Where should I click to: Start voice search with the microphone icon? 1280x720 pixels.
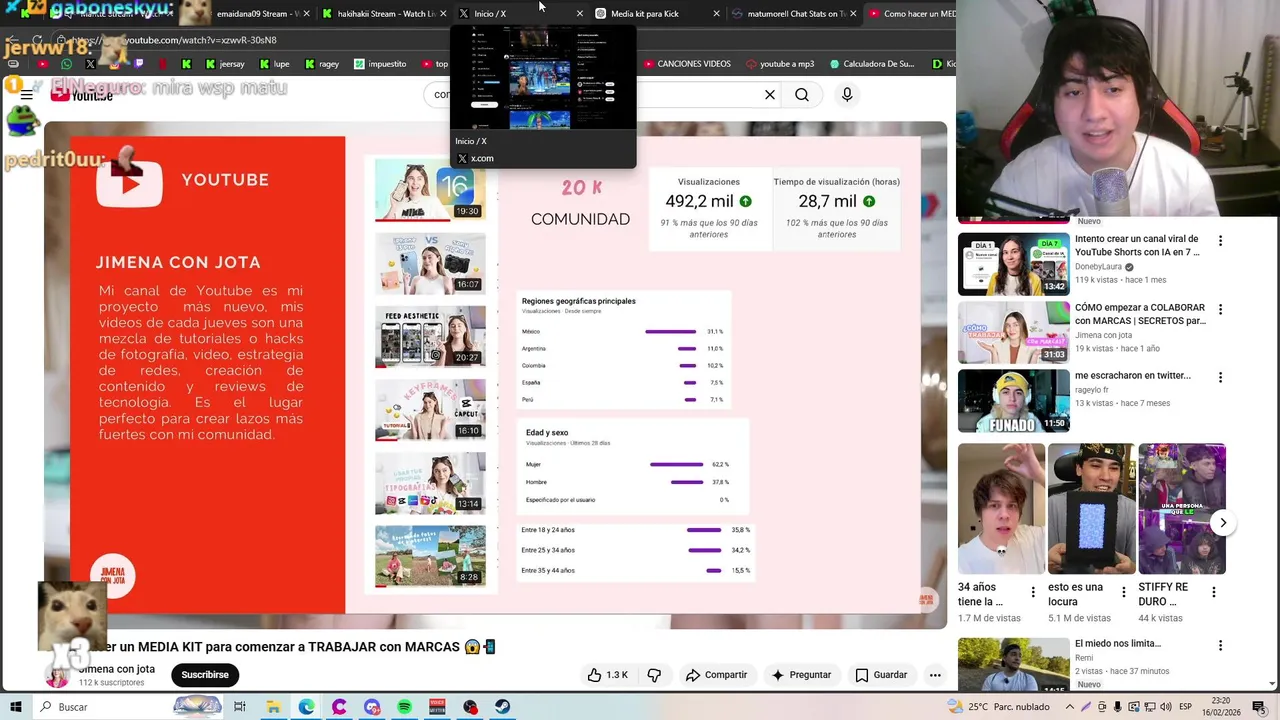tap(847, 95)
